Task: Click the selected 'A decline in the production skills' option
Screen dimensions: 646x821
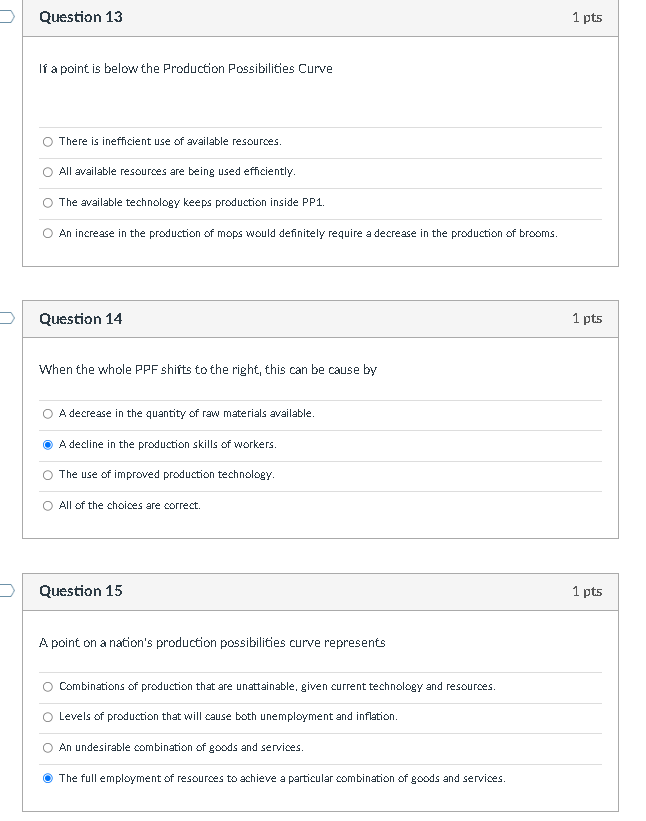Action: (47, 444)
